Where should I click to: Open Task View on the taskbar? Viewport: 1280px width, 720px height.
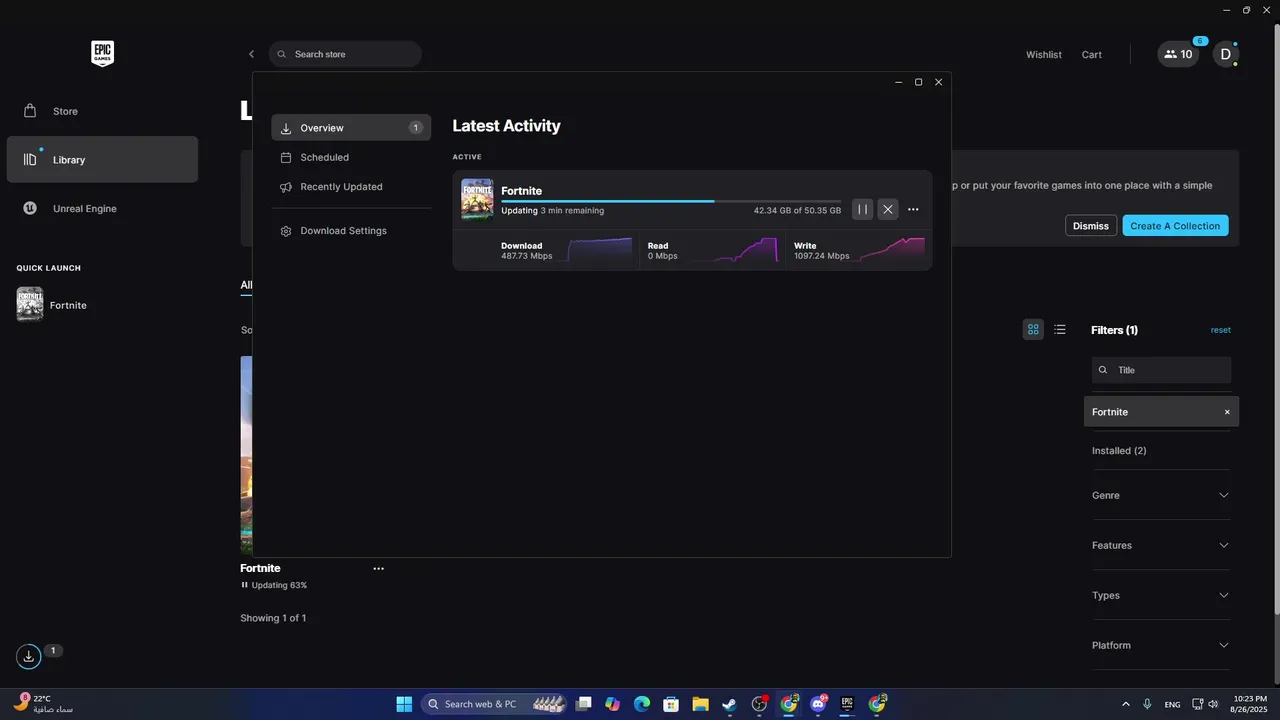coord(584,704)
